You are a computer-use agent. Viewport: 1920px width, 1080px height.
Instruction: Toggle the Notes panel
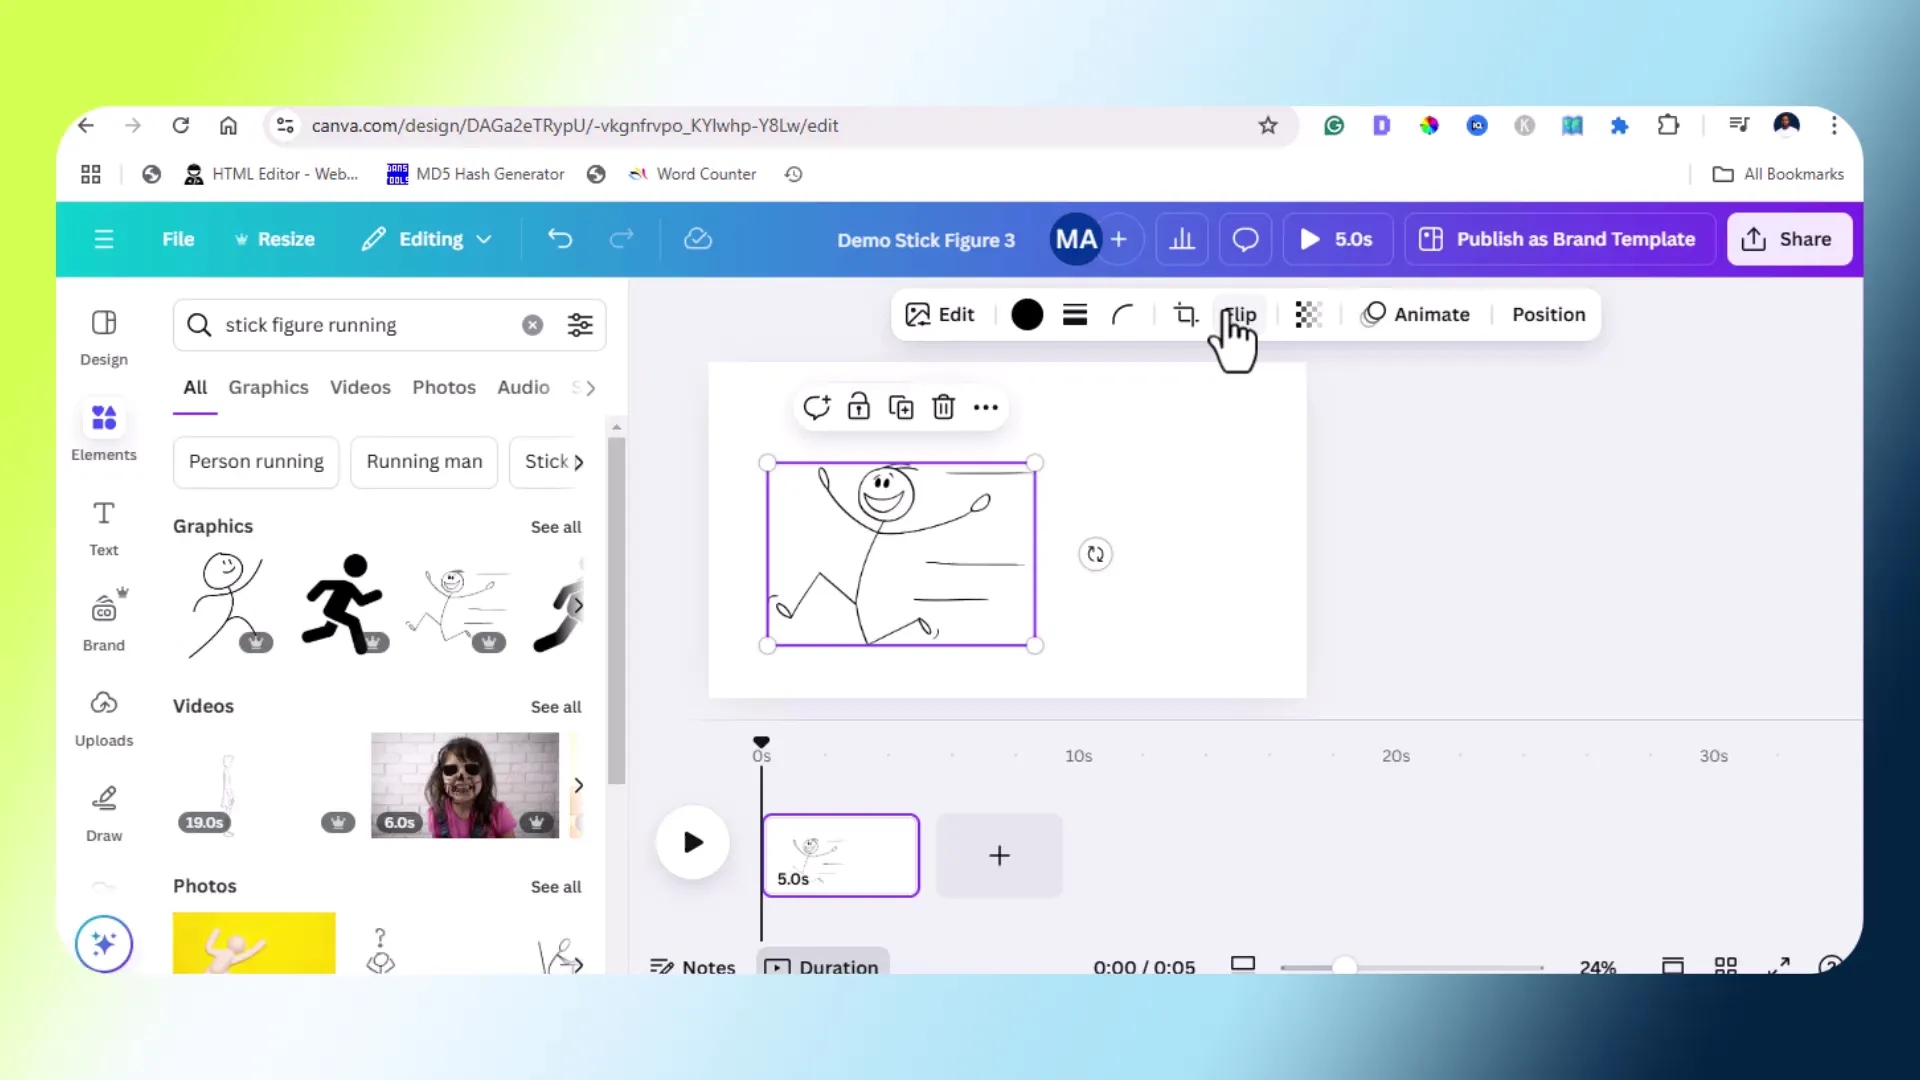point(693,967)
